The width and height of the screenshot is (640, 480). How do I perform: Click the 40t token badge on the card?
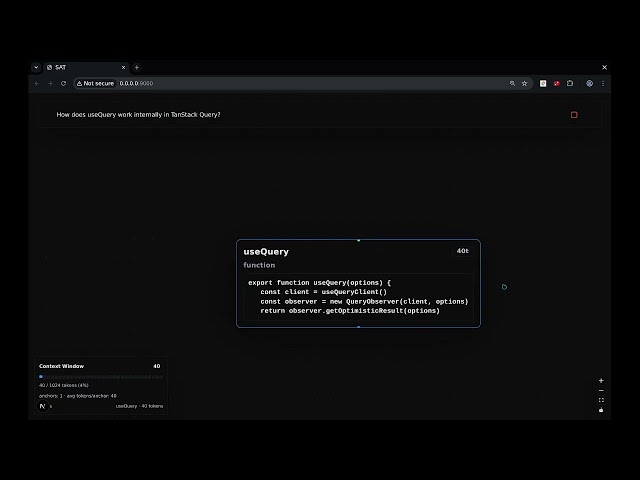[x=462, y=251]
